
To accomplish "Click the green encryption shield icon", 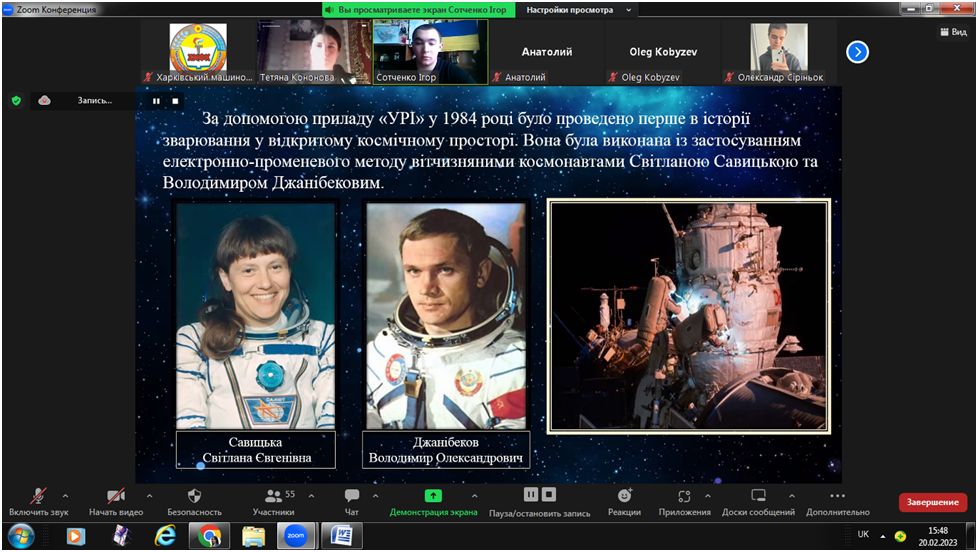I will pos(17,100).
